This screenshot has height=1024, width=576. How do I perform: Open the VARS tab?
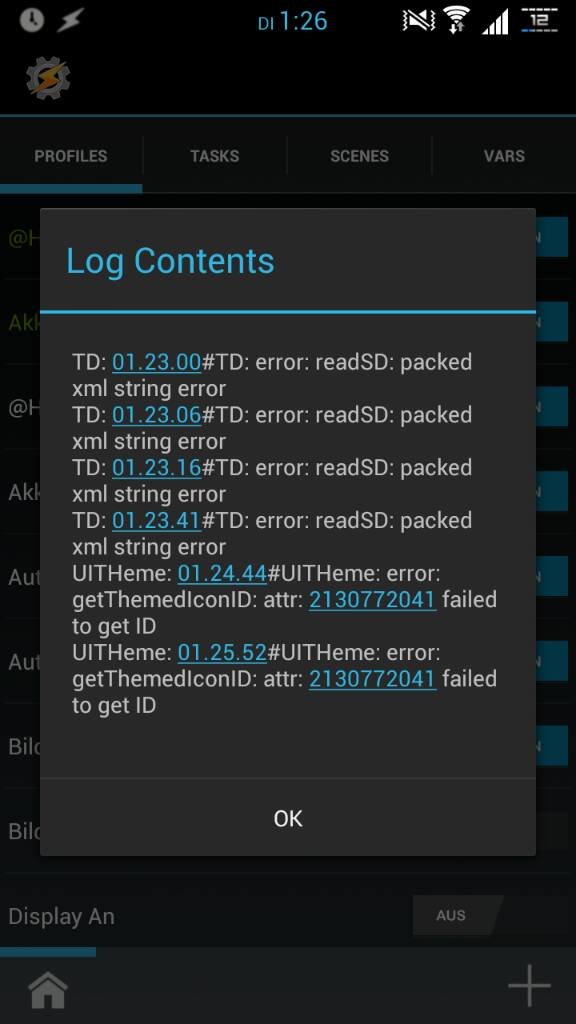coord(504,156)
